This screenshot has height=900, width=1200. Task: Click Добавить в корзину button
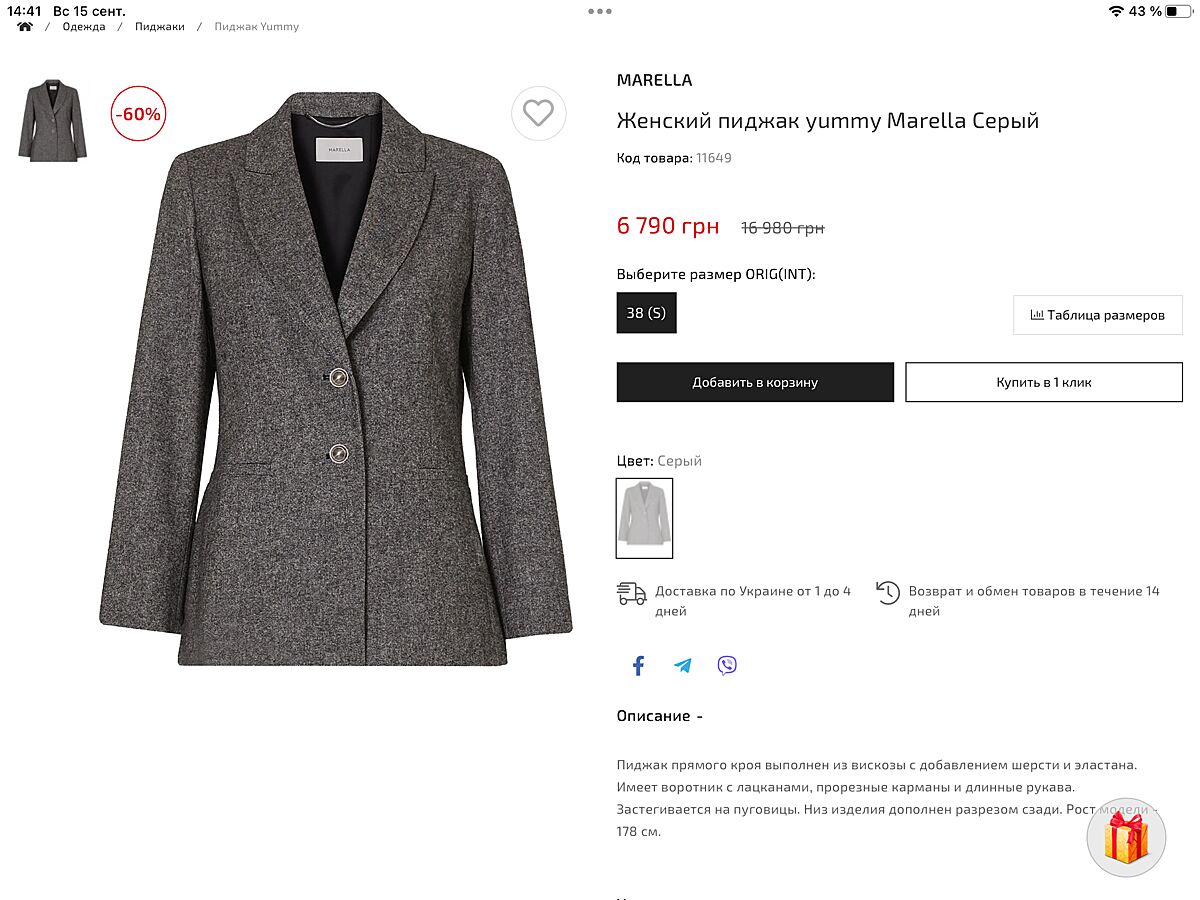click(755, 382)
